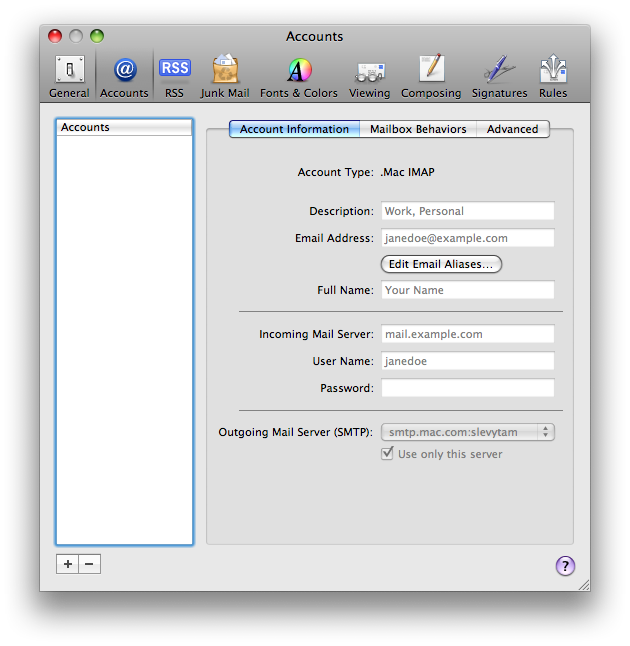This screenshot has height=646, width=630.
Task: Switch to the Advanced tab
Action: [512, 129]
